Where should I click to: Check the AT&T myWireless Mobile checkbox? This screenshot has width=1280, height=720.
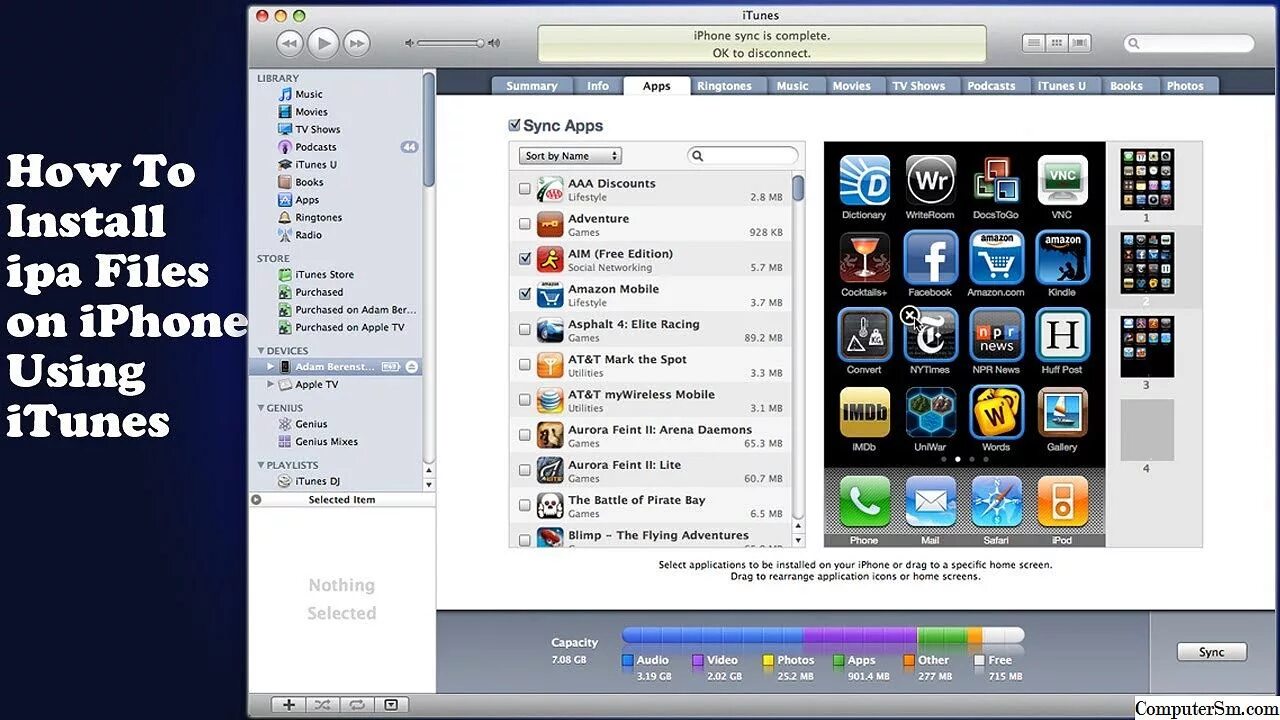(x=525, y=400)
